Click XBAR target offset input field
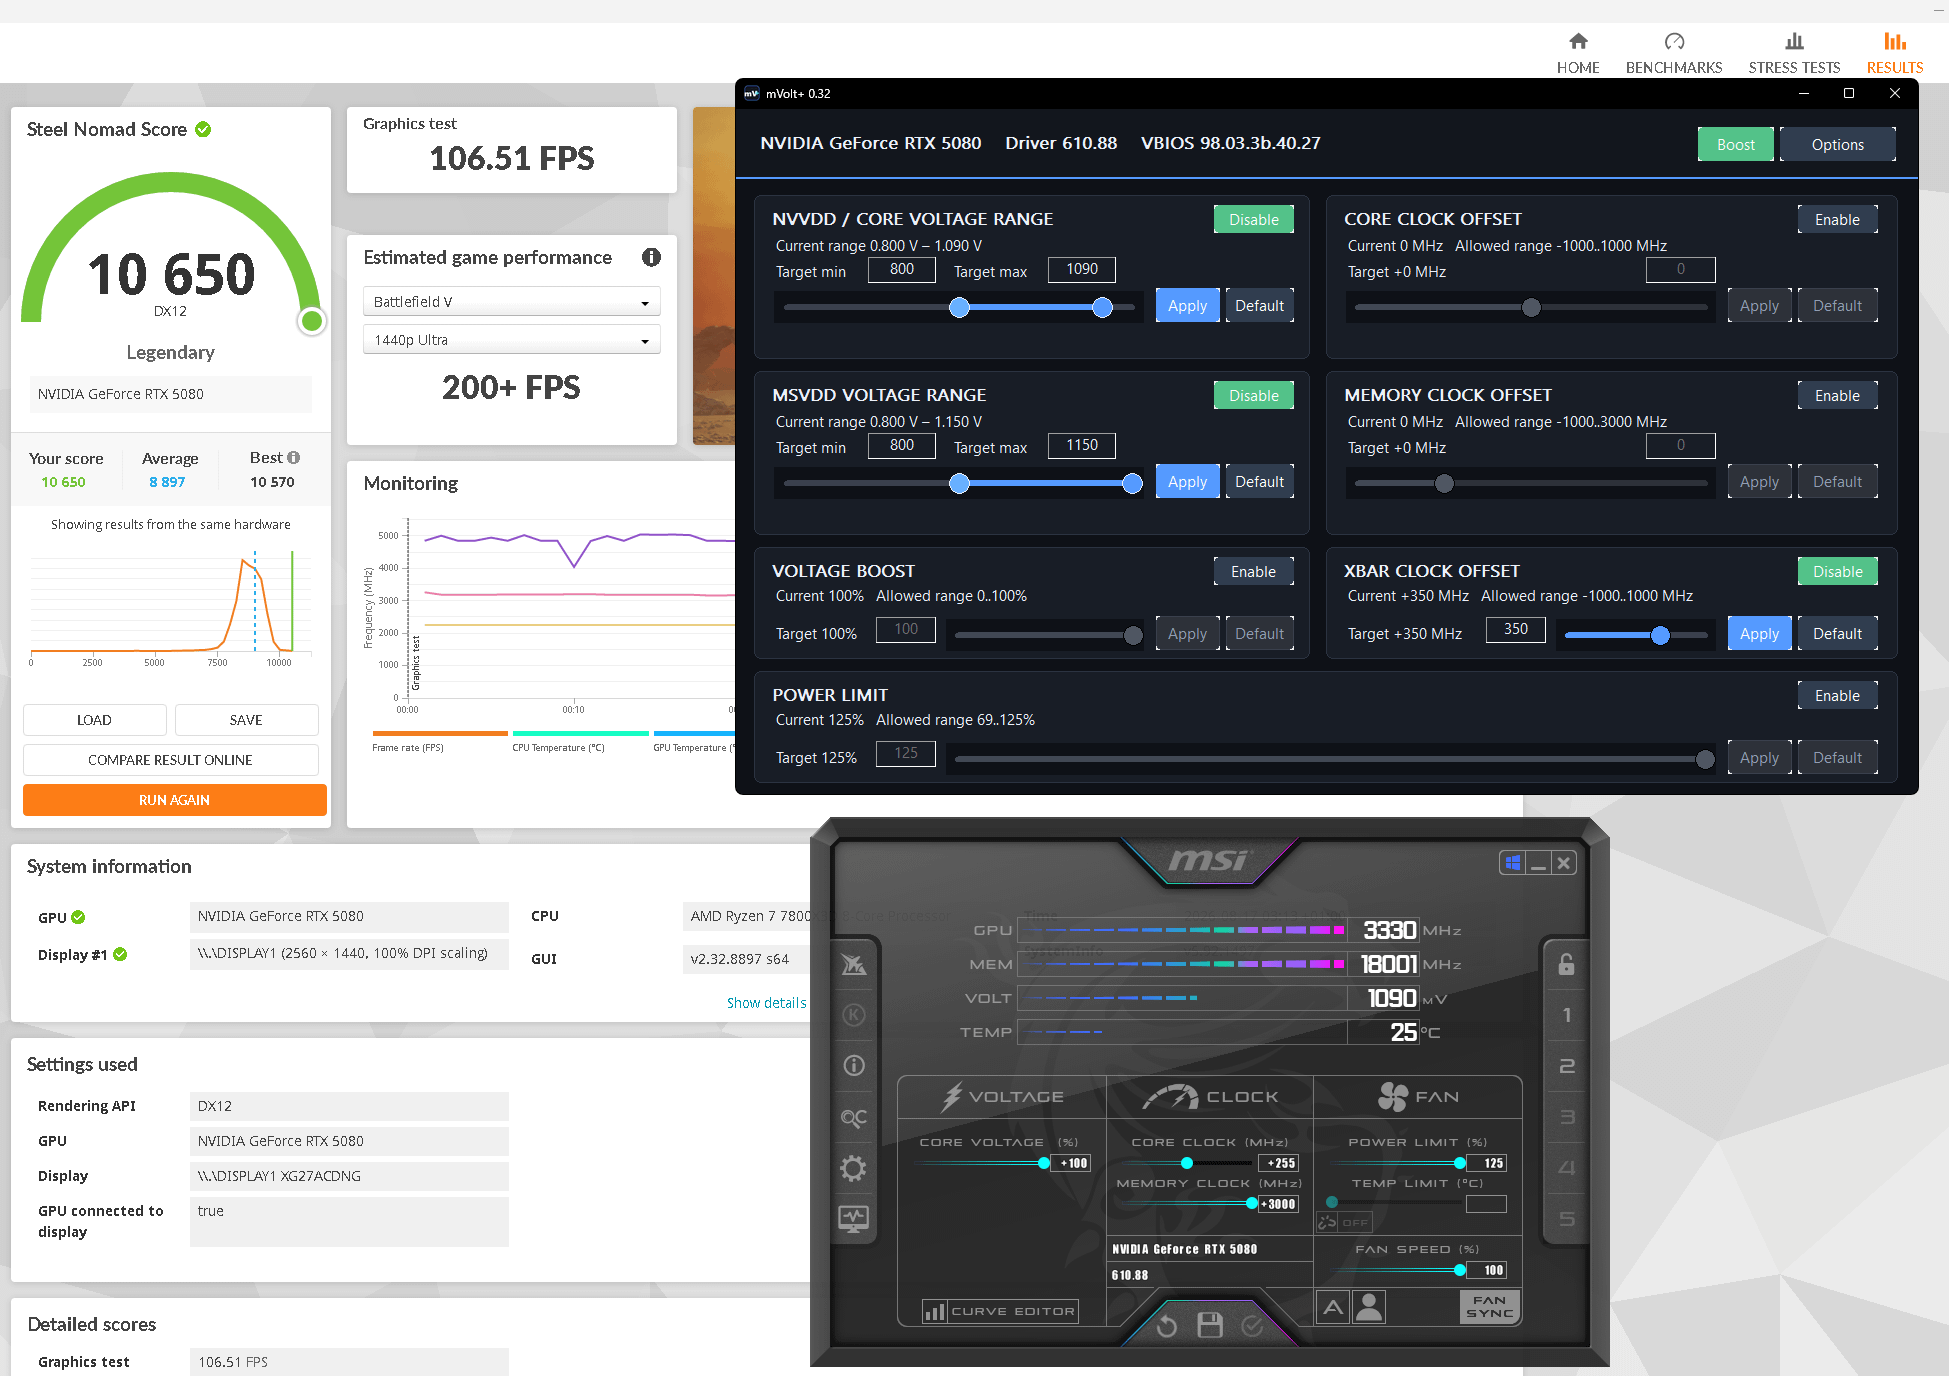Screen dimensions: 1949x1376 pos(1515,629)
